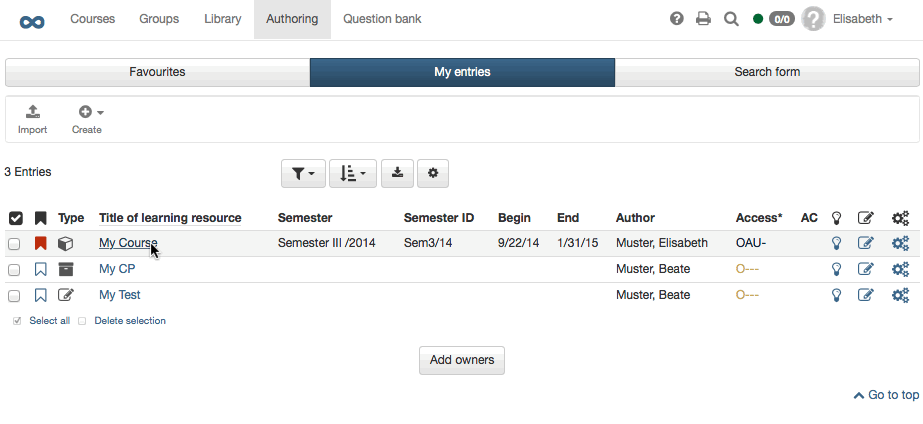The width and height of the screenshot is (923, 424).
Task: Open the My CP link
Action: tap(117, 269)
